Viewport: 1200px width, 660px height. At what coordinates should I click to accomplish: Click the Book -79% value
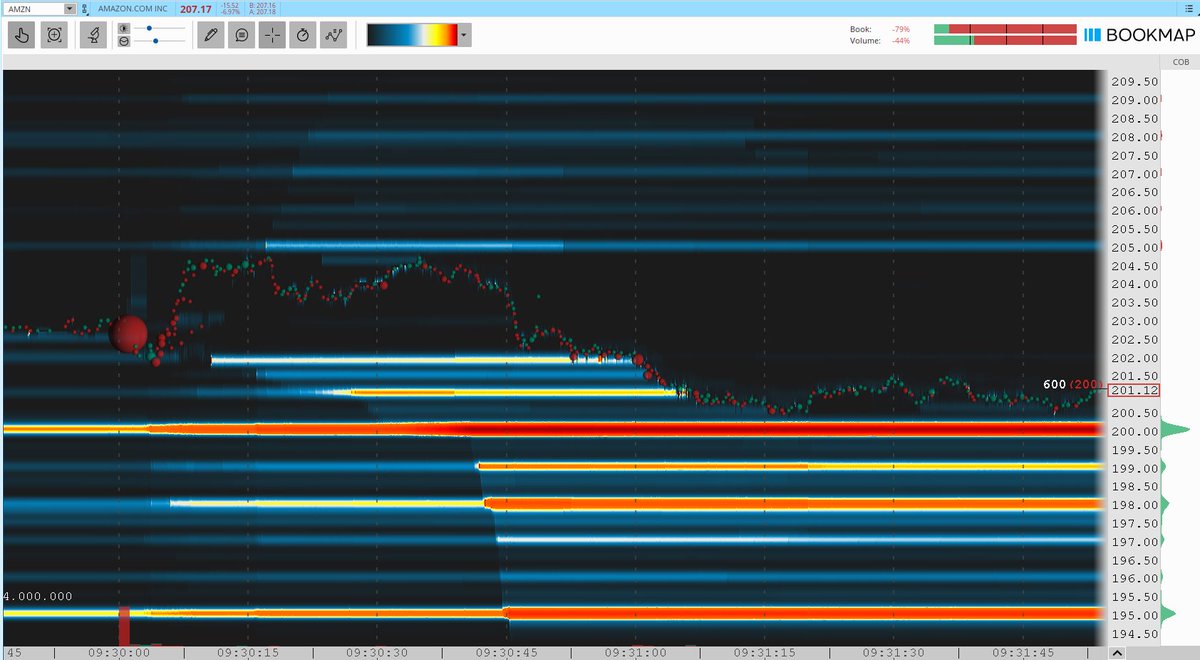tap(900, 29)
